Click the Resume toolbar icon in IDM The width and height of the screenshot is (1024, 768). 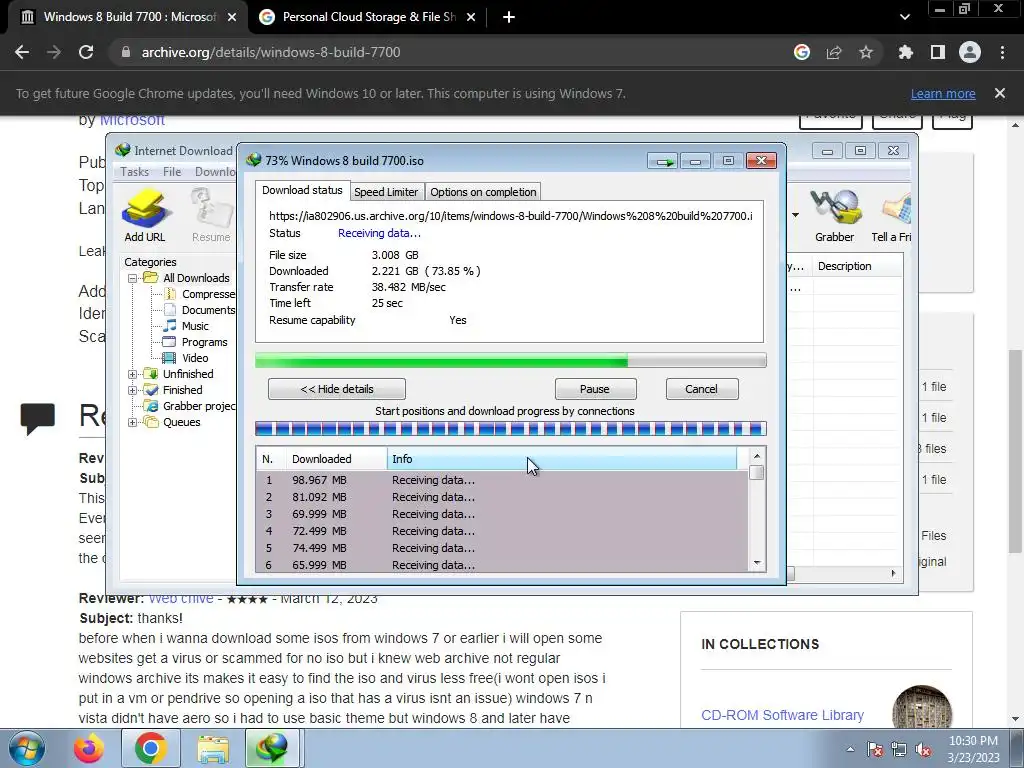(211, 216)
